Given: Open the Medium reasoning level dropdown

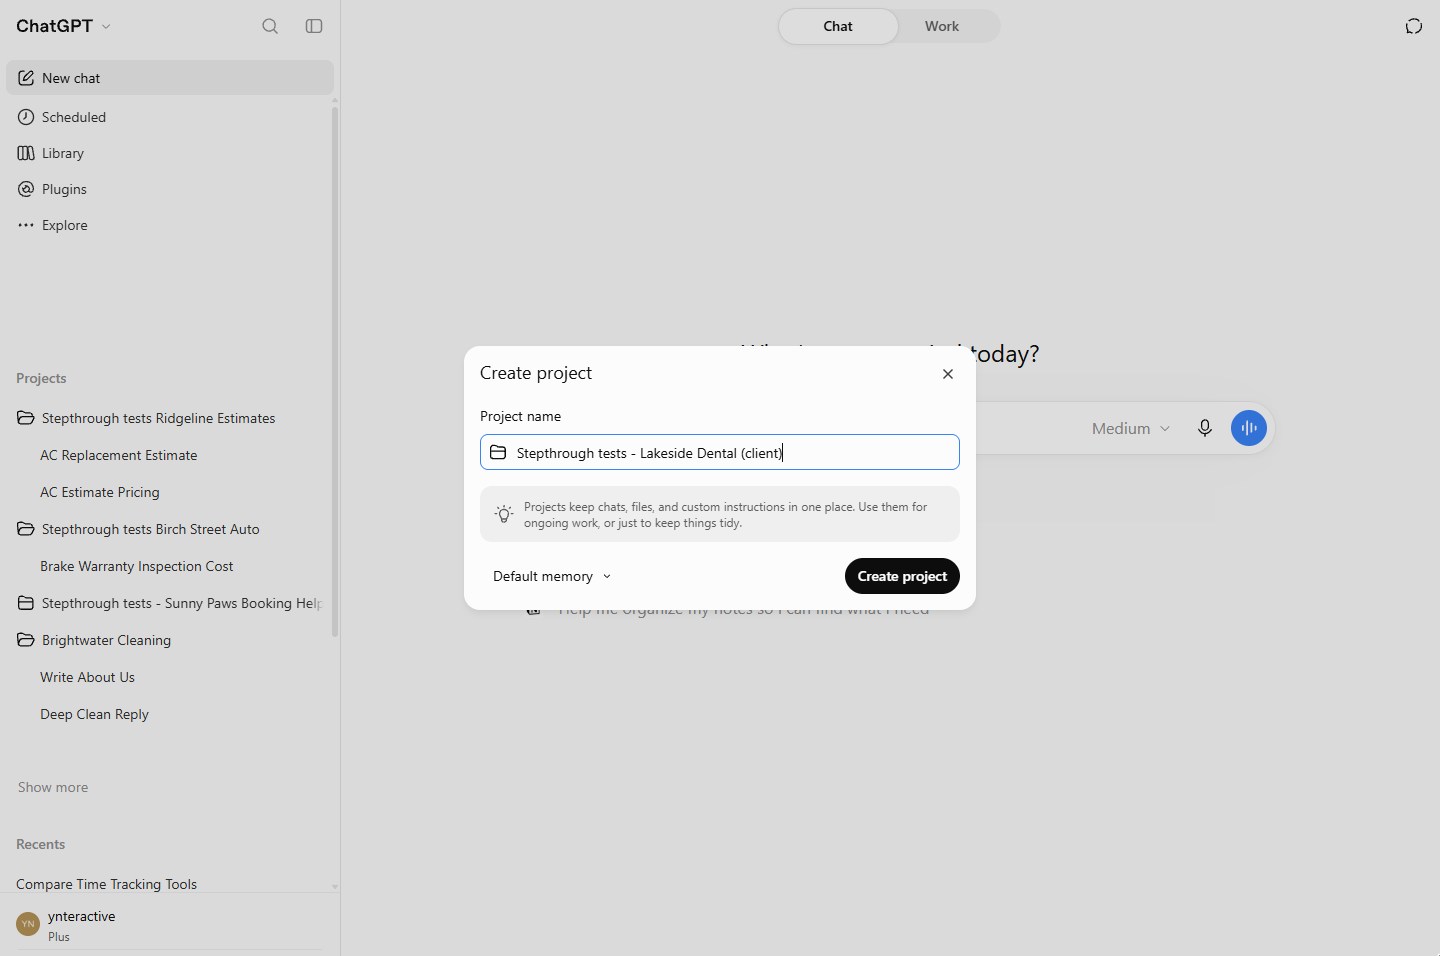Looking at the screenshot, I should [x=1131, y=428].
